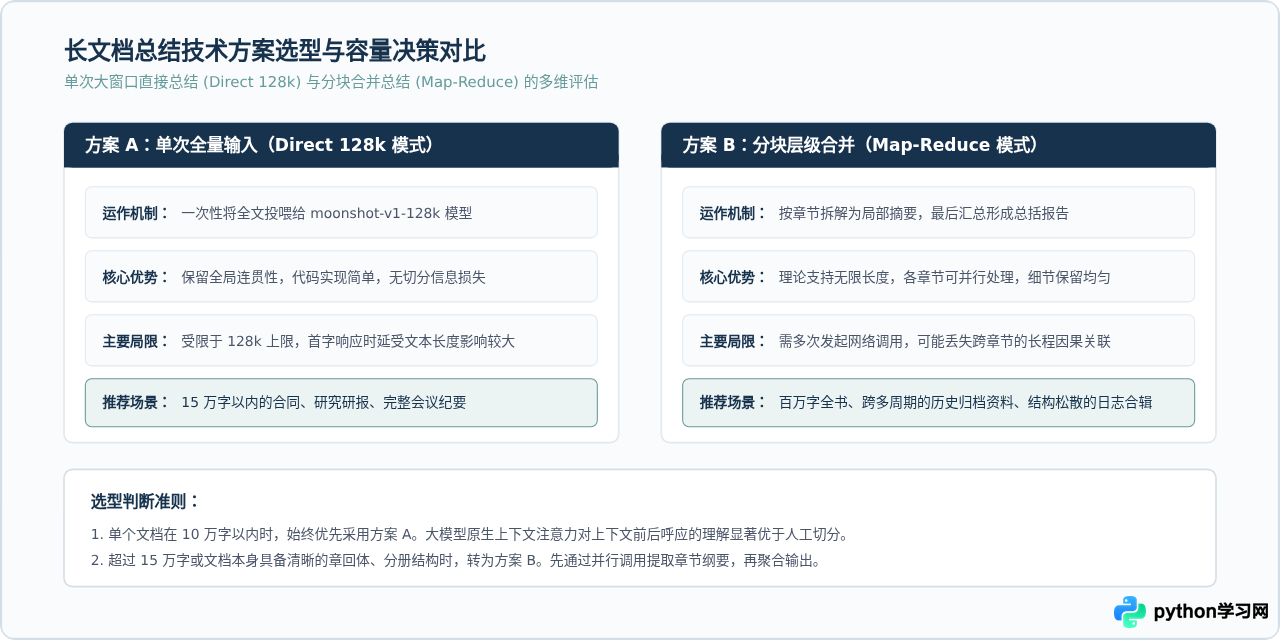
Task: Click the row 按章节拆解为局部摘要
Action: pyautogui.click(x=938, y=212)
